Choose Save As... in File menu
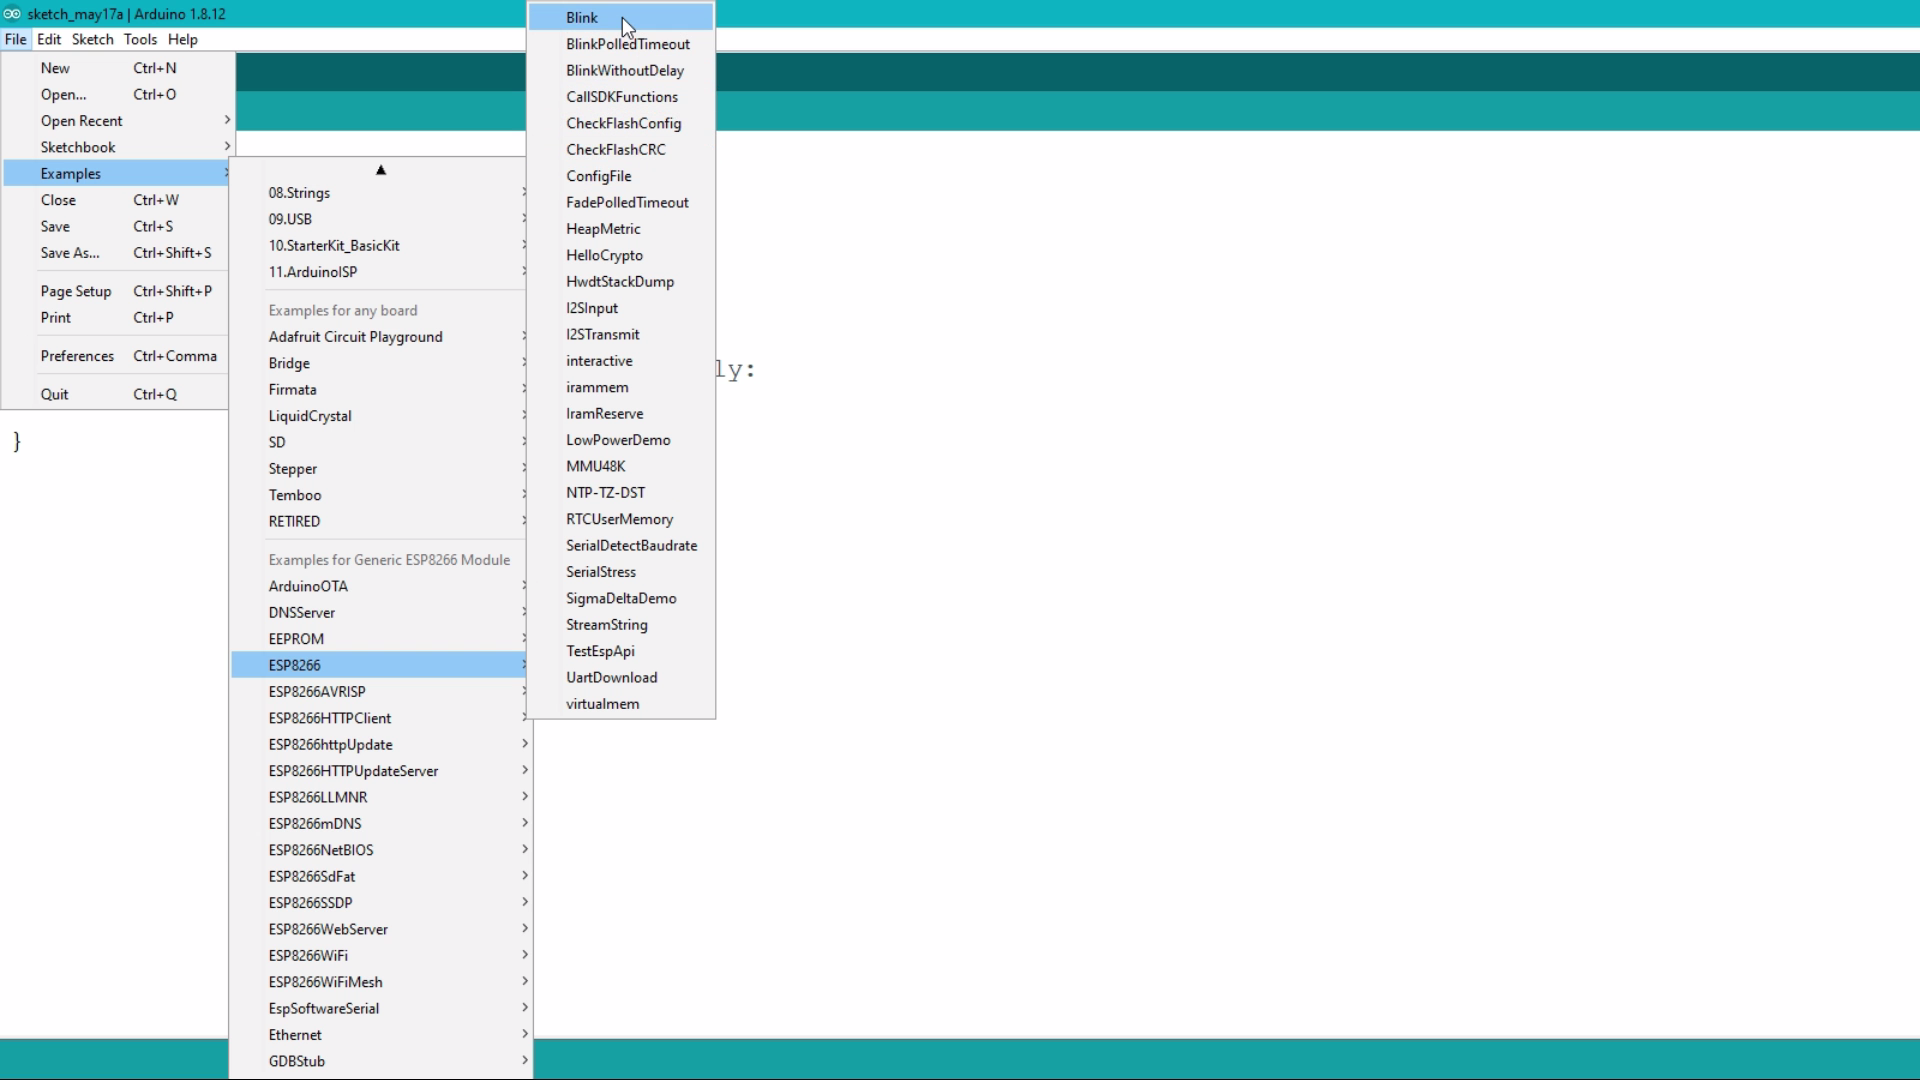This screenshot has width=1920, height=1080. [x=118, y=253]
